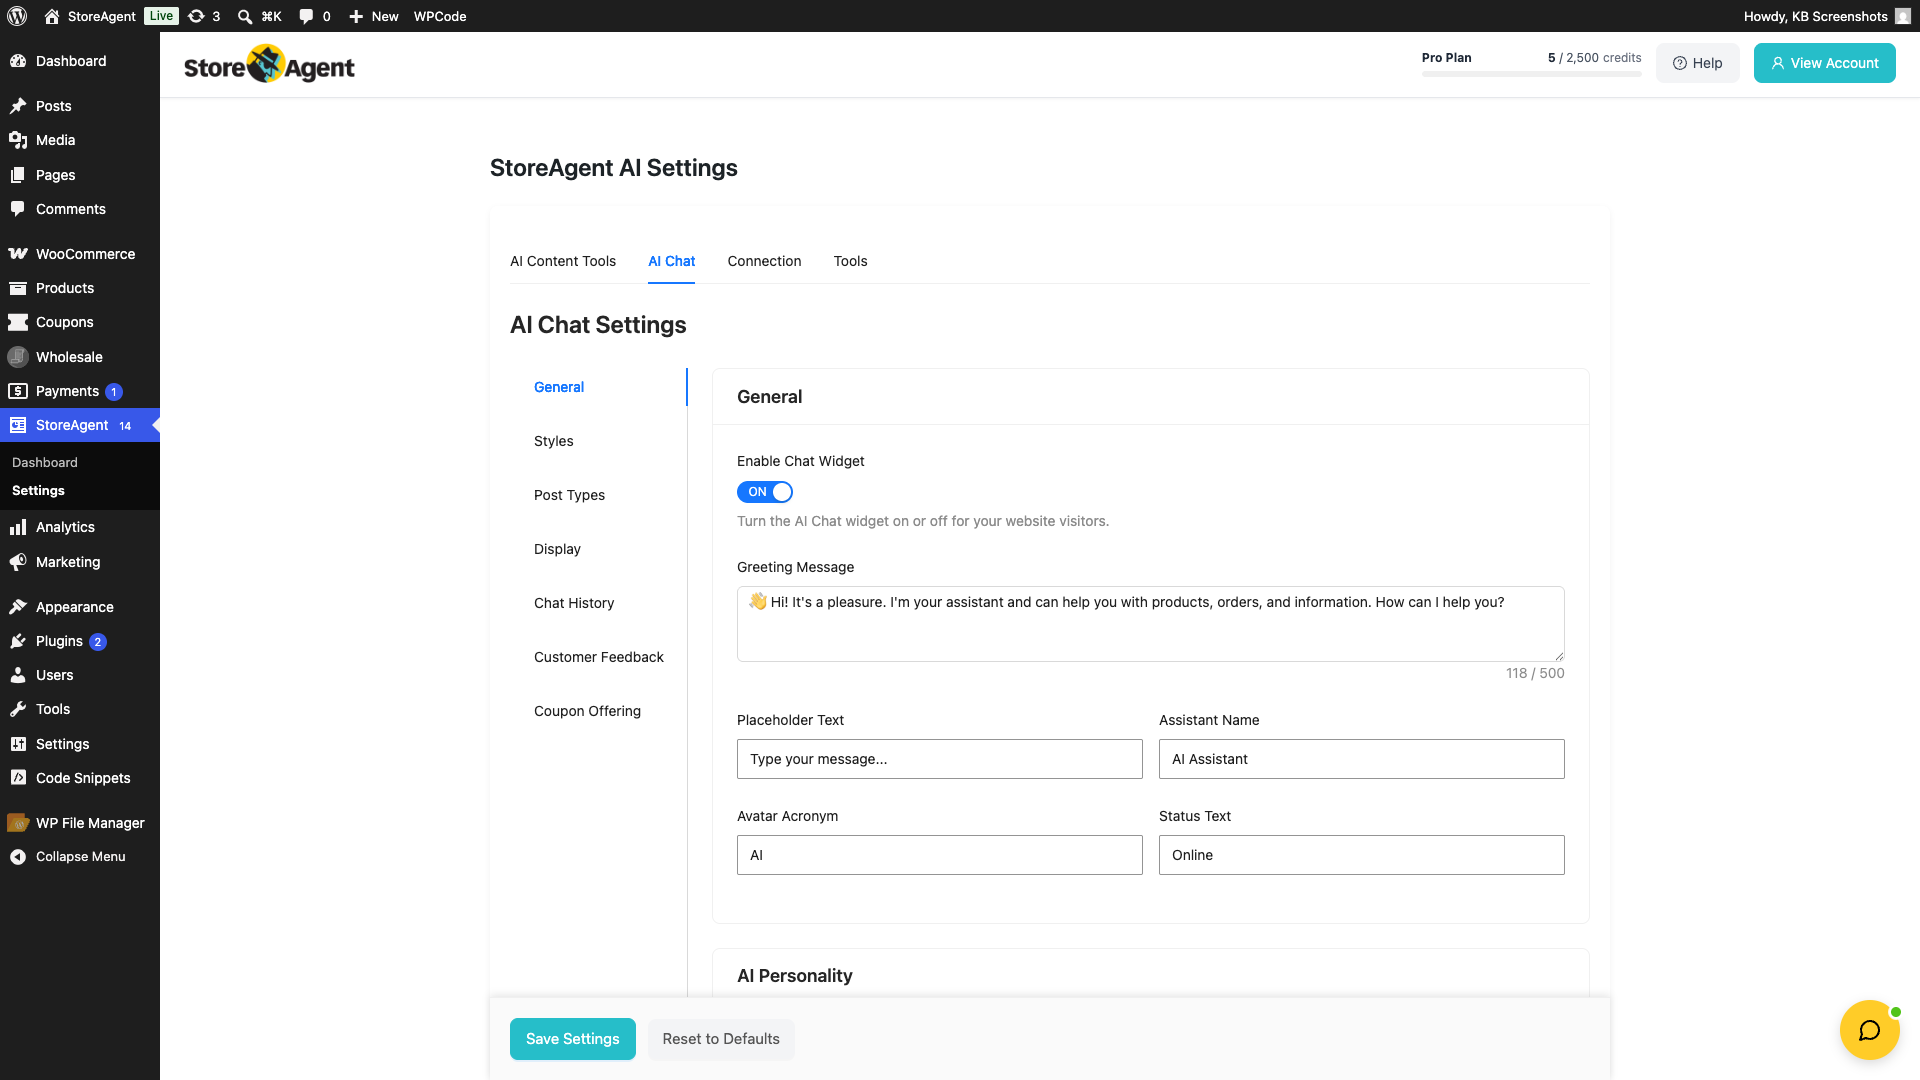Click the WooCommerce logo icon
The height and width of the screenshot is (1080, 1920).
click(x=18, y=254)
